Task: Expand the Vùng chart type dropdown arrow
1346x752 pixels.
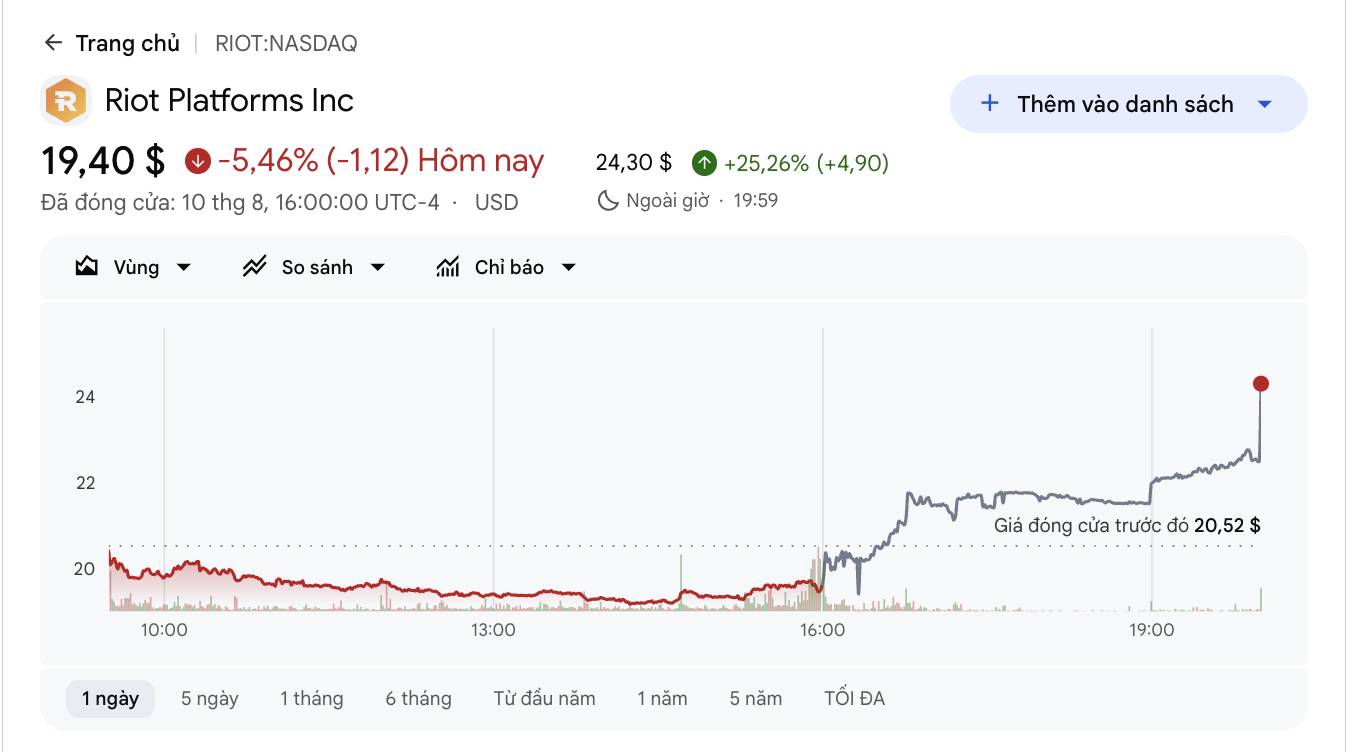Action: click(x=183, y=267)
